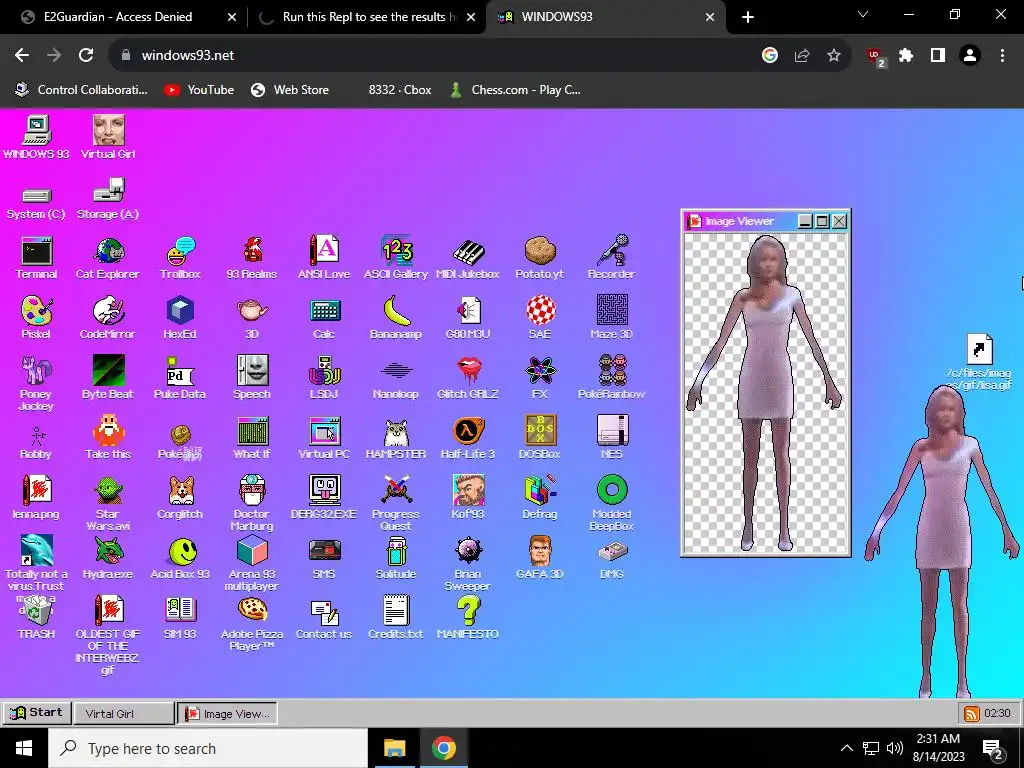Image resolution: width=1024 pixels, height=768 pixels.
Task: Open Maze 3D icon
Action: [x=611, y=317]
